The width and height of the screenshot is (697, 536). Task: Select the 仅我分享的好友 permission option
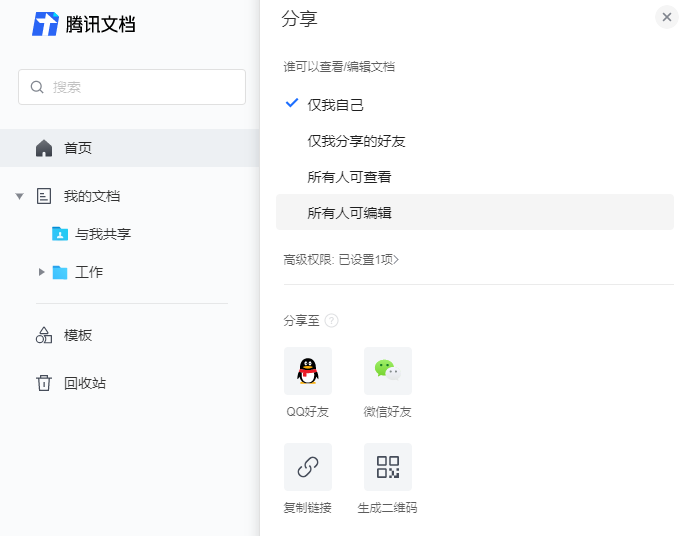356,141
